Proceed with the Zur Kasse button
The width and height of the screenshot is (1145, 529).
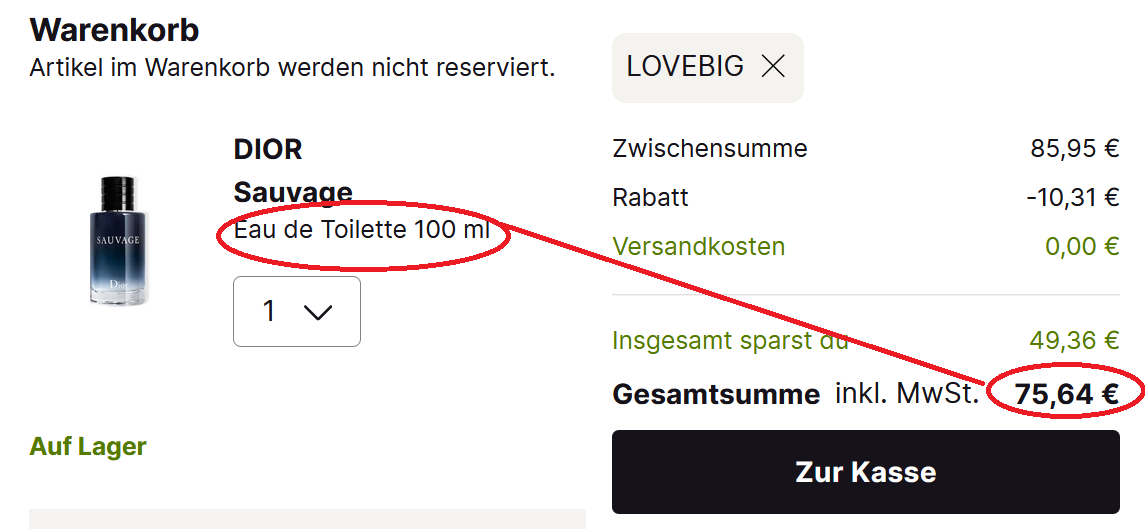[865, 471]
